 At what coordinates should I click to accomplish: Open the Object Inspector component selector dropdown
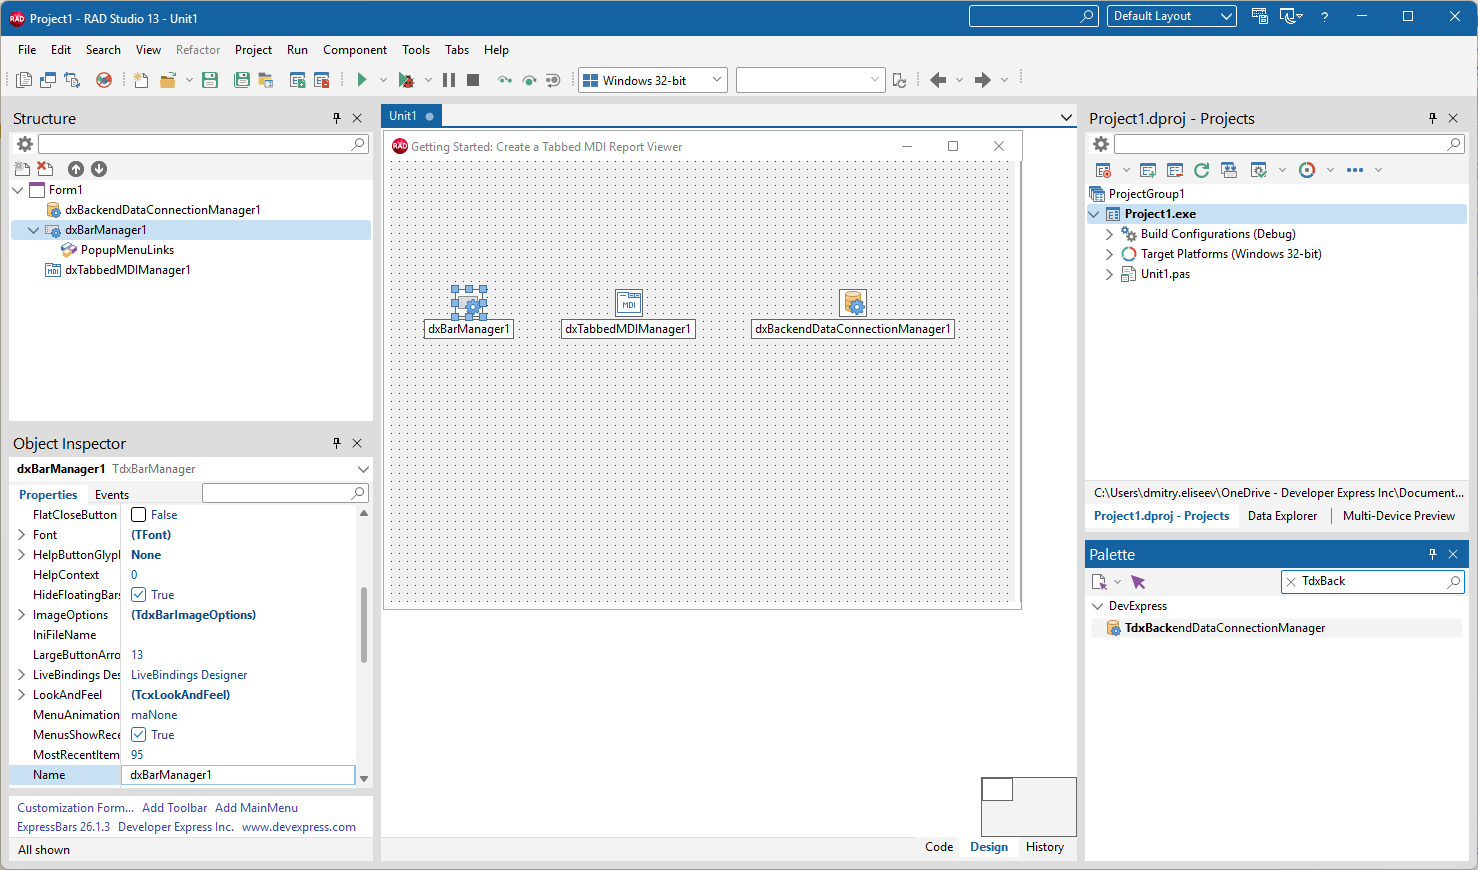363,469
